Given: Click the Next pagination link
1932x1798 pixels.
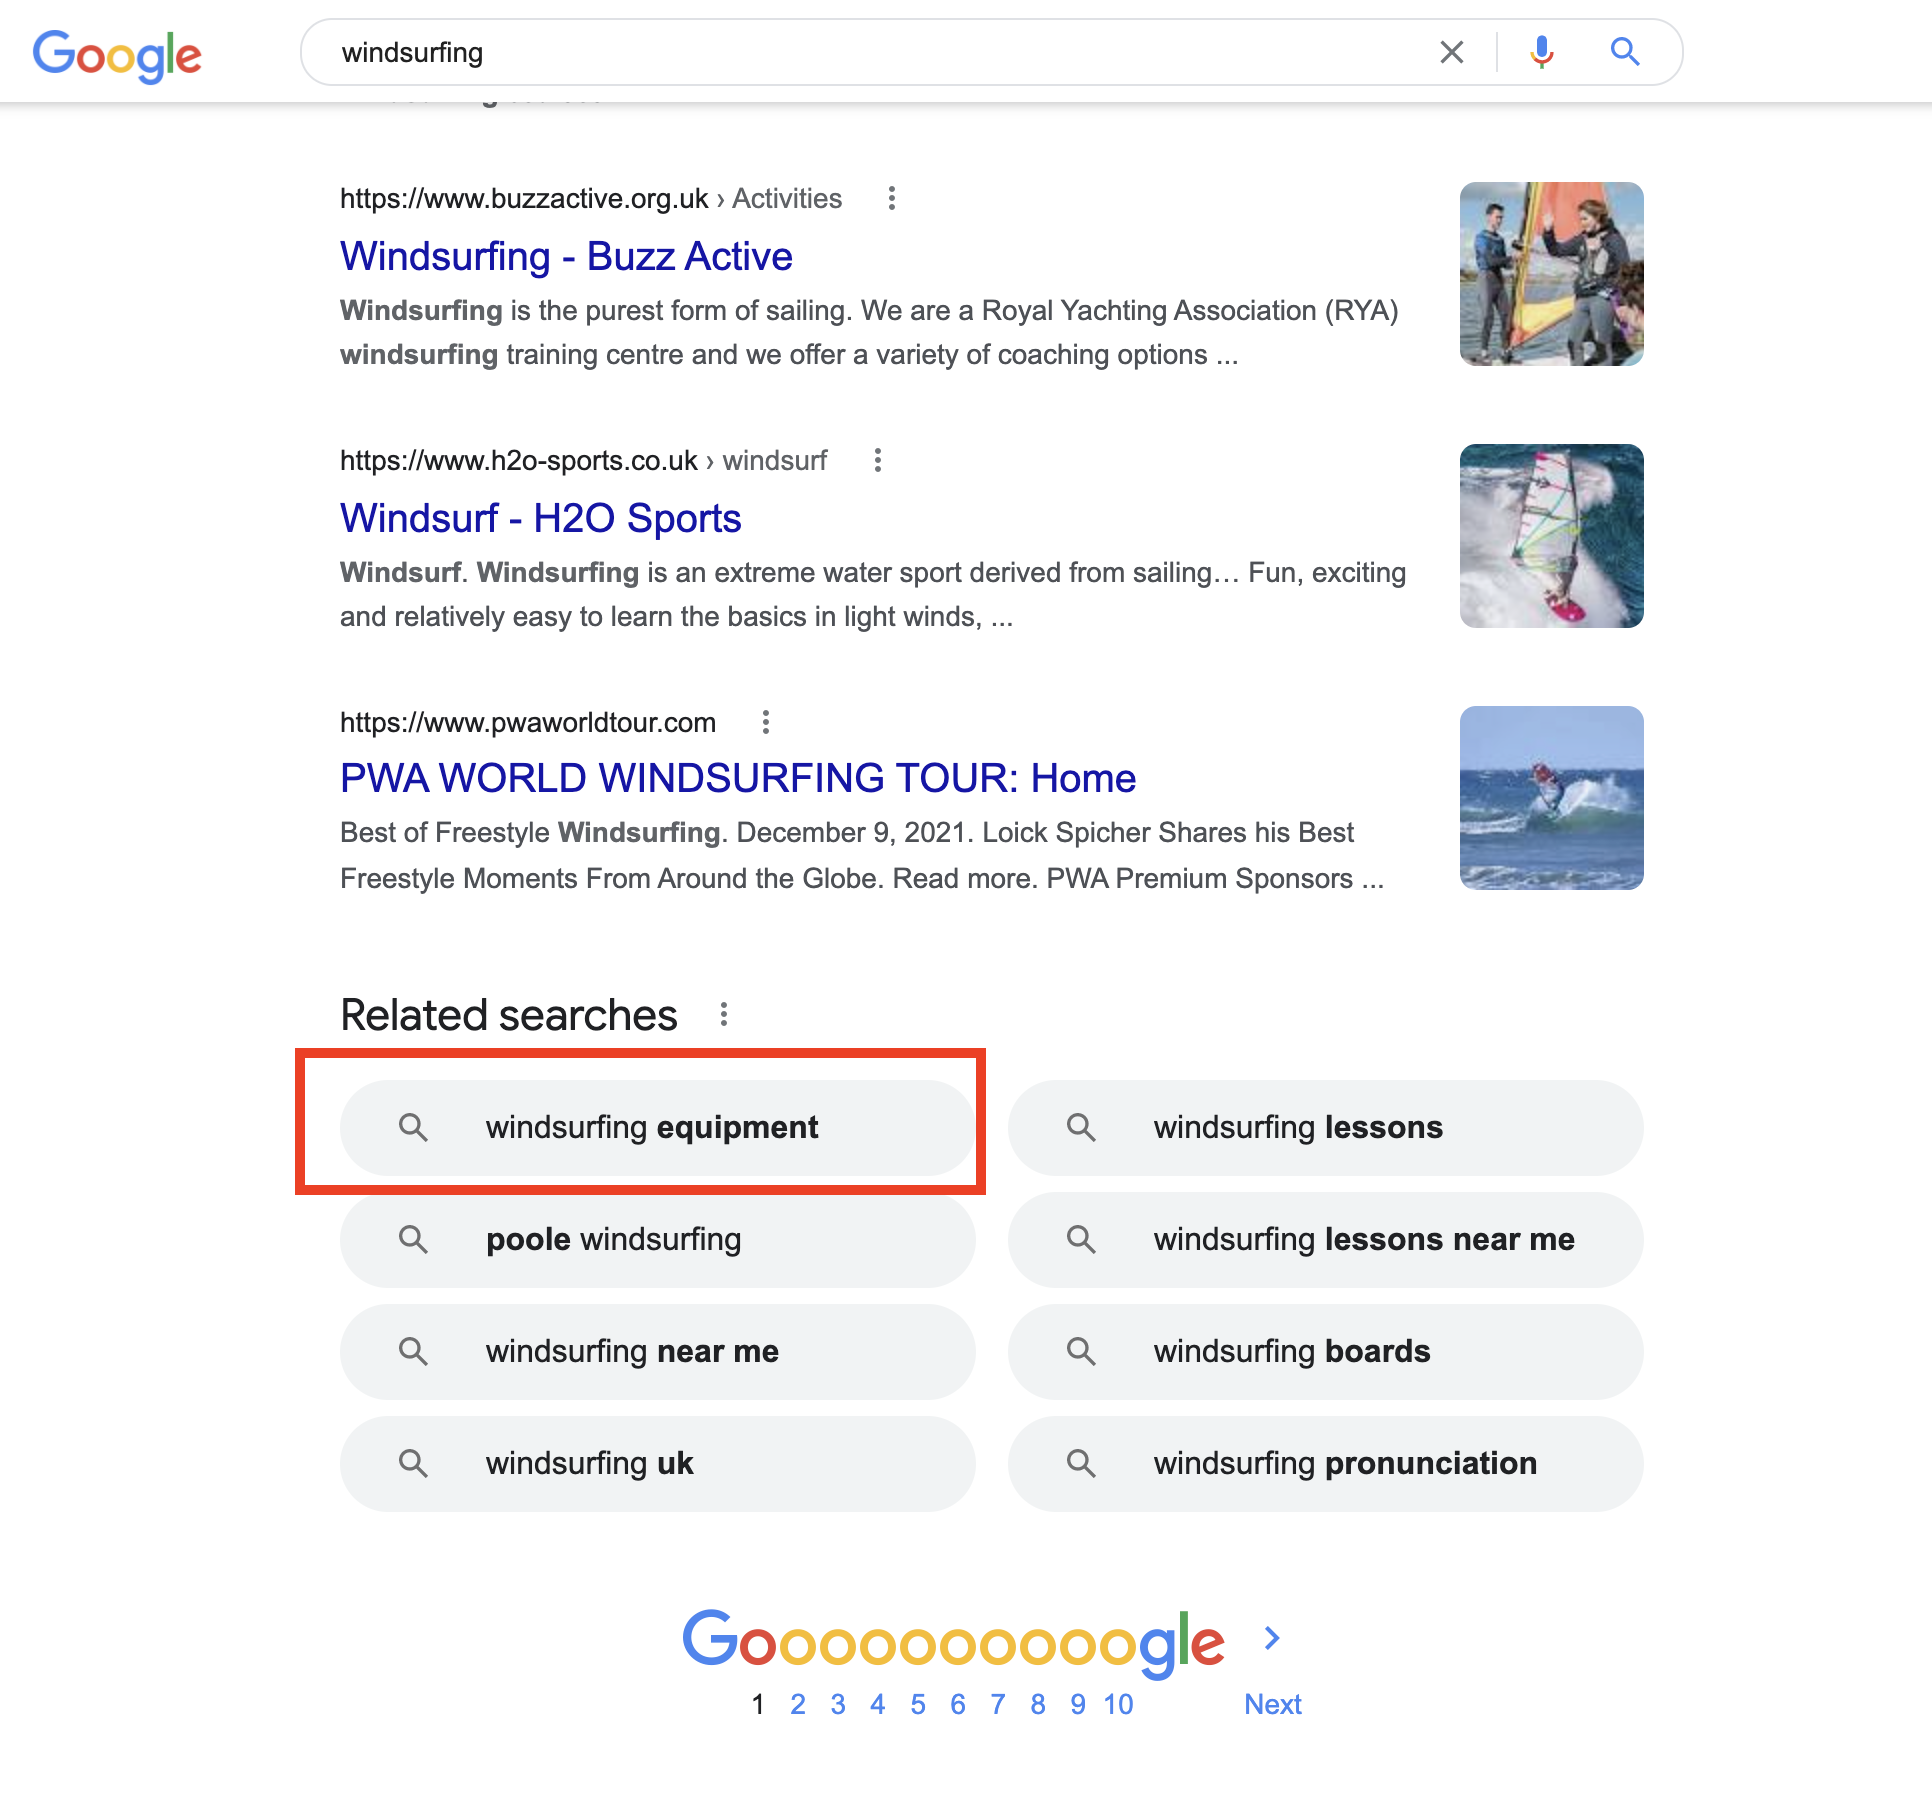Looking at the screenshot, I should point(1272,1704).
